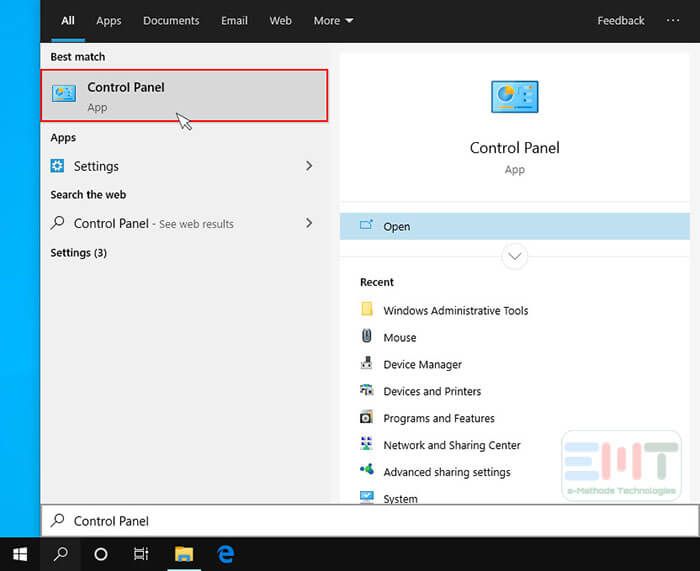Click the taskbar search magnifier icon
Viewport: 700px width, 571px height.
(60, 554)
